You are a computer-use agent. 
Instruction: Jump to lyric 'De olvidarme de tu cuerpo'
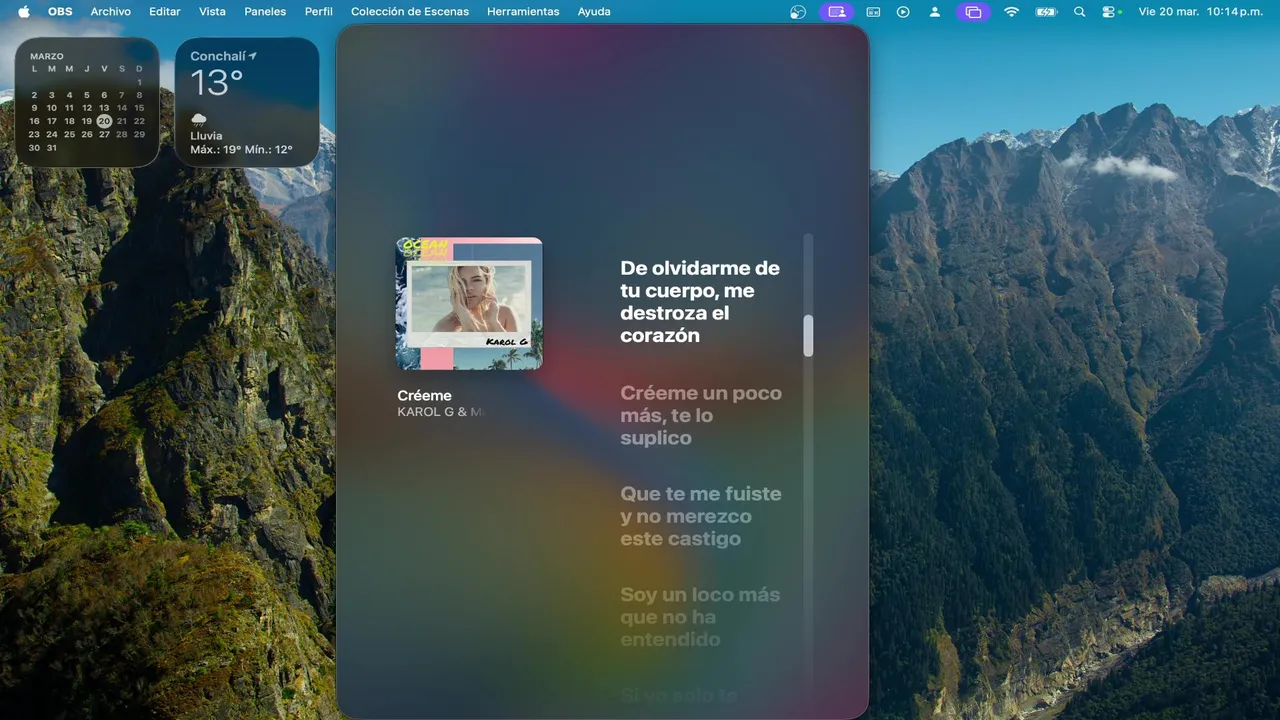tap(700, 302)
